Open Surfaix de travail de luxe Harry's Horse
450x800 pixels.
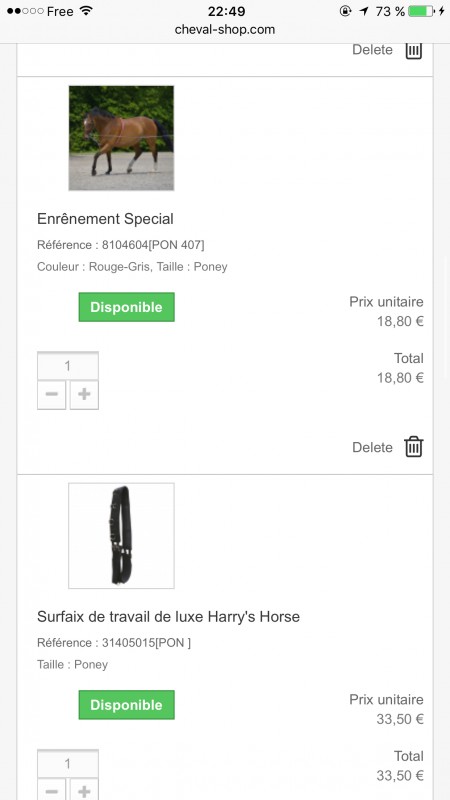[x=168, y=616]
